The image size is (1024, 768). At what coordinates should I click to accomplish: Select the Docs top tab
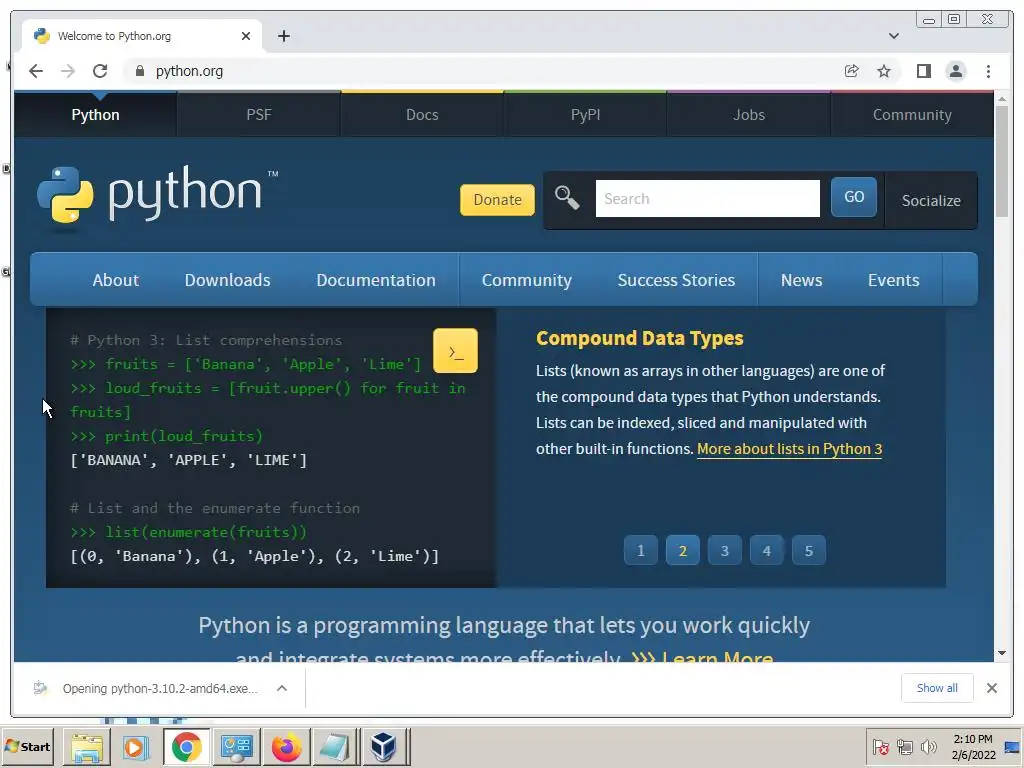[x=422, y=115]
